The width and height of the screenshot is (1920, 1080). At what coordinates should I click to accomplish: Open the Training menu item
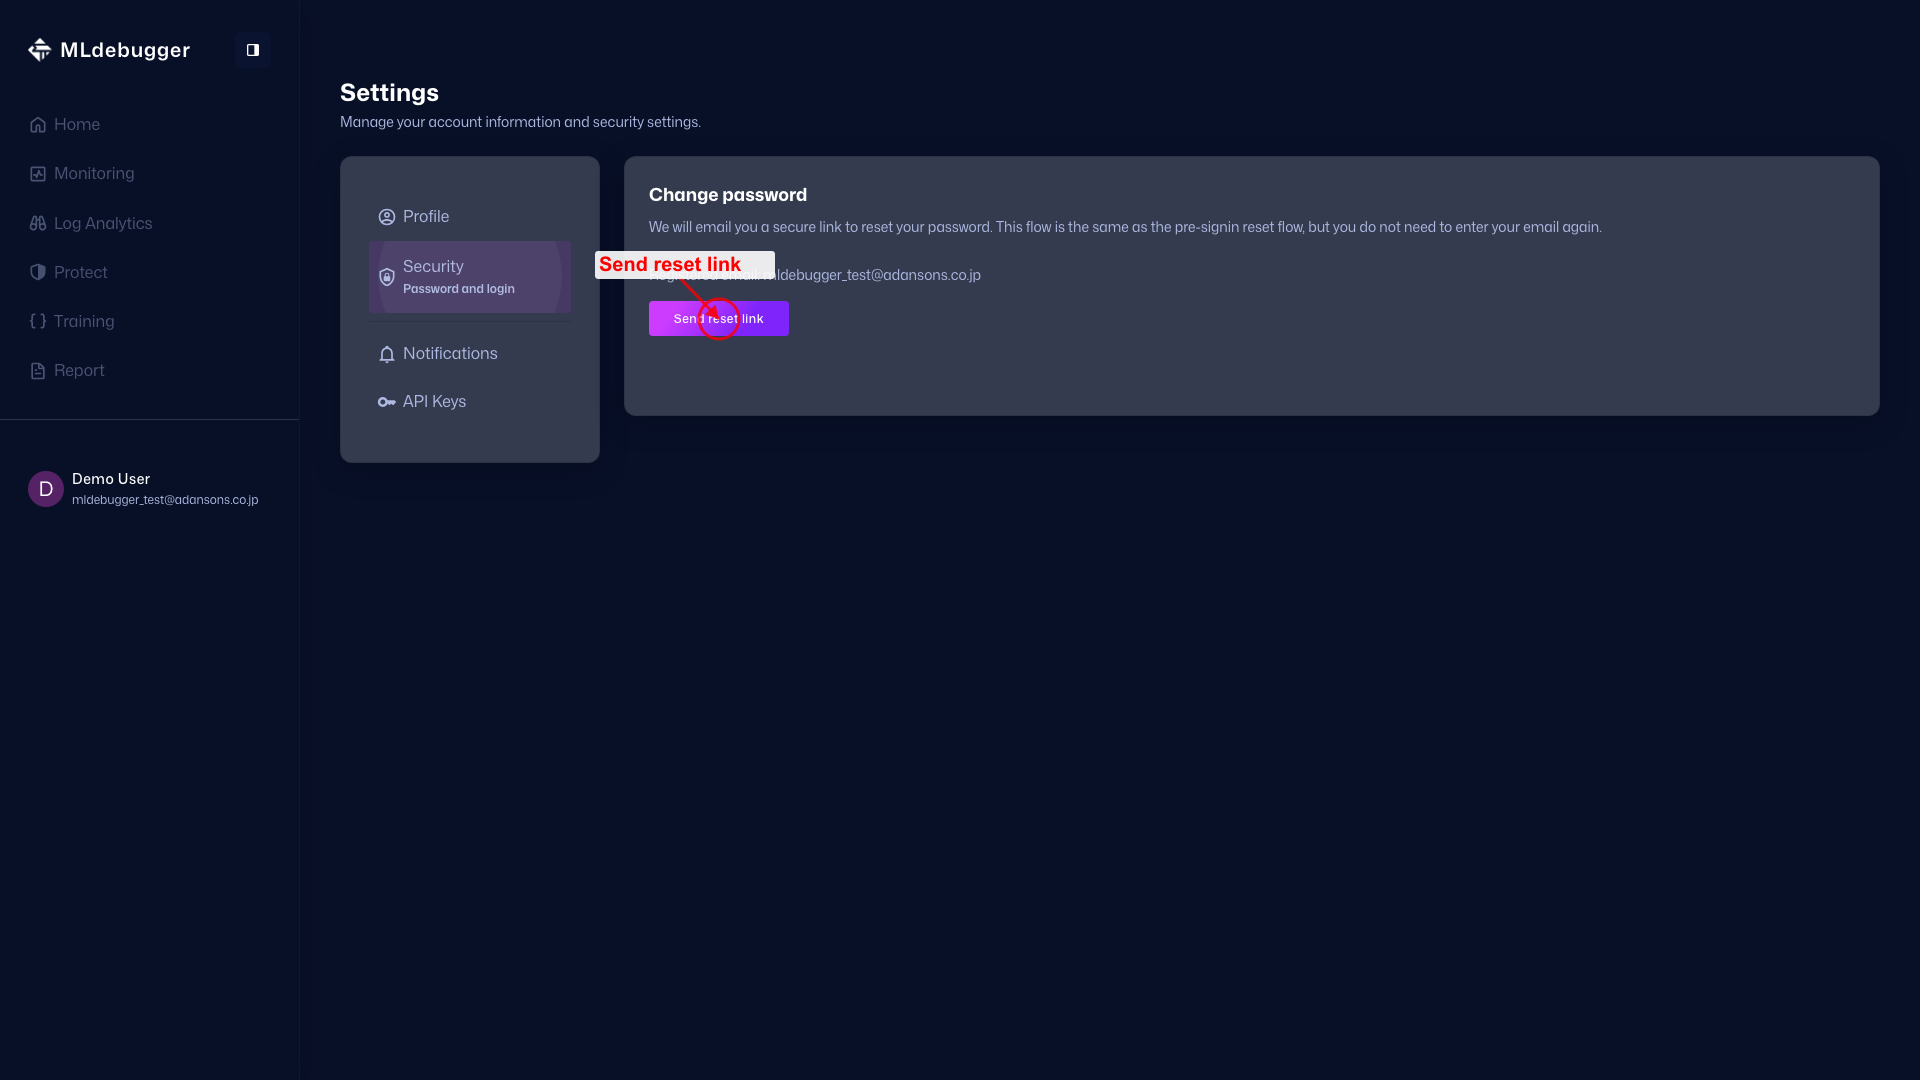click(83, 322)
